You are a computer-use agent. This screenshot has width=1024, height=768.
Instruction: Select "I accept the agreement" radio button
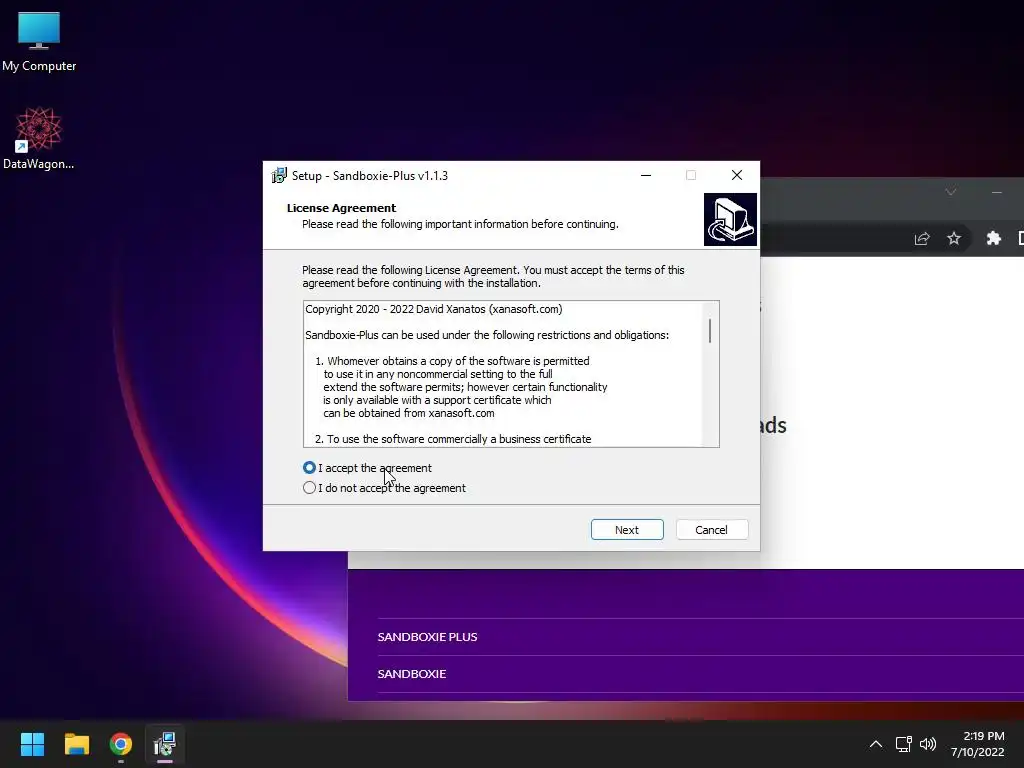pos(310,468)
